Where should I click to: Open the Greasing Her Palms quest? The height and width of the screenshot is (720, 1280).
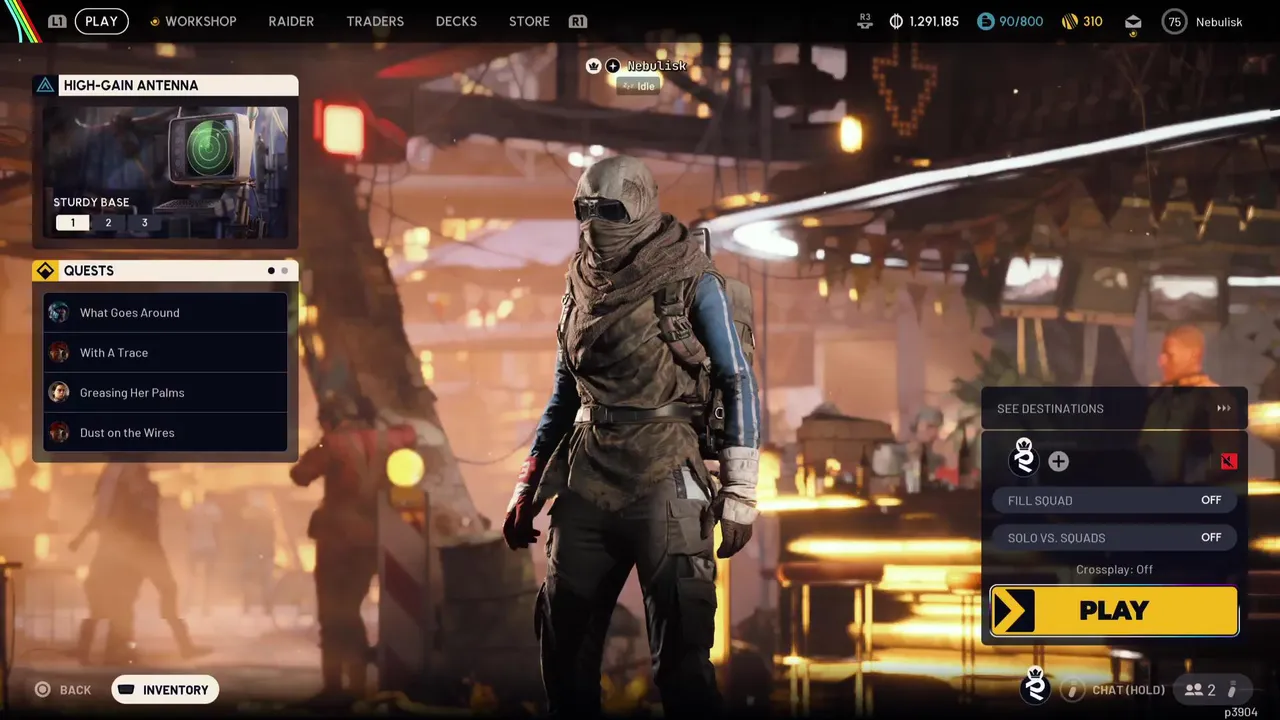click(165, 393)
